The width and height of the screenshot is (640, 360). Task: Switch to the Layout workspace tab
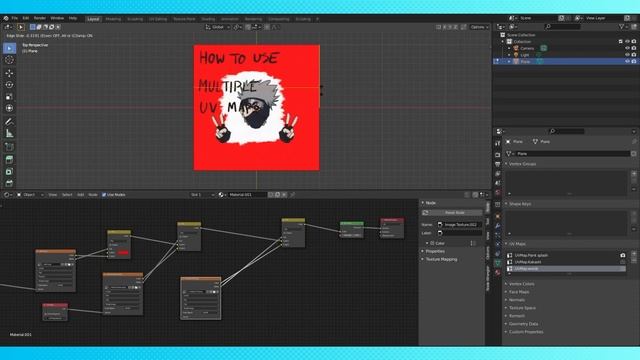pos(93,19)
